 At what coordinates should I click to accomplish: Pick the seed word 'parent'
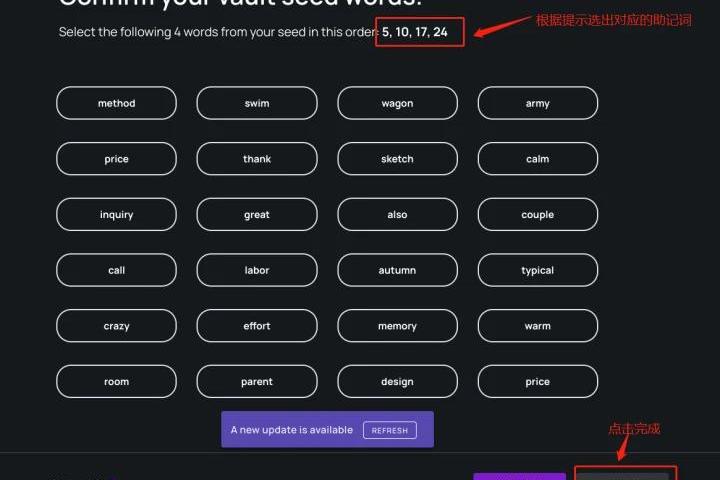tap(257, 381)
